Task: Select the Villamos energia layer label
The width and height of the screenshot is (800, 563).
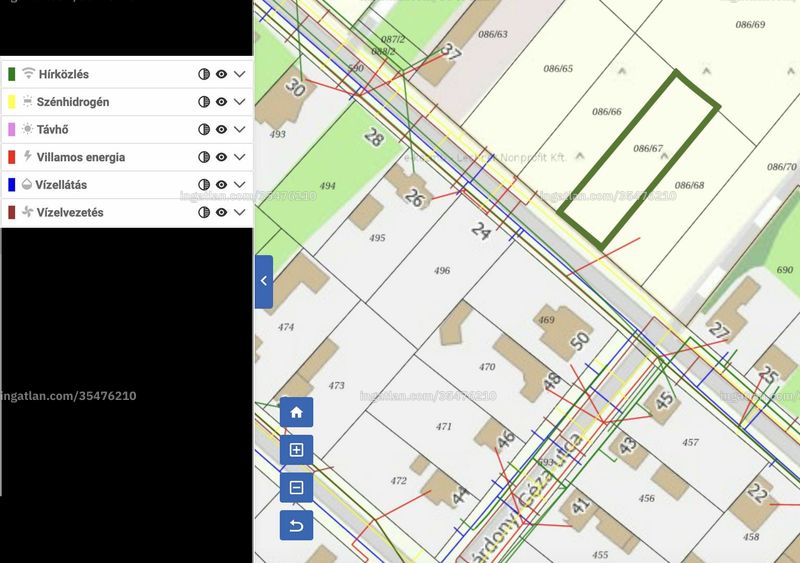Action: click(x=81, y=157)
